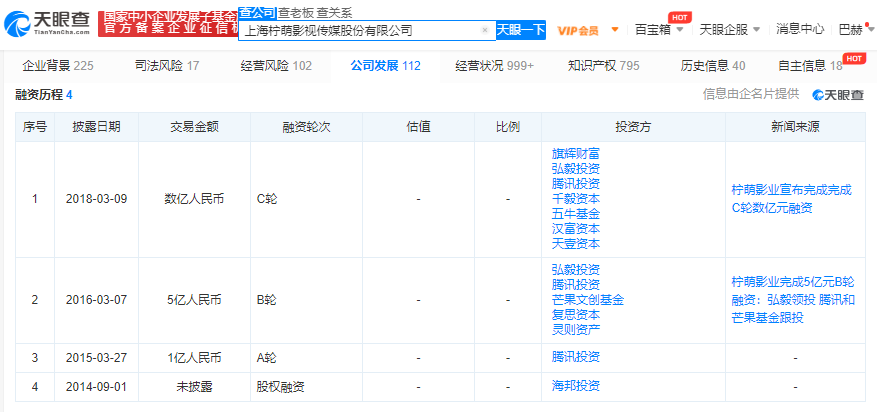Screen dimensions: 877x412
Task: Click date cell 2014-09-01
Action: click(x=96, y=386)
